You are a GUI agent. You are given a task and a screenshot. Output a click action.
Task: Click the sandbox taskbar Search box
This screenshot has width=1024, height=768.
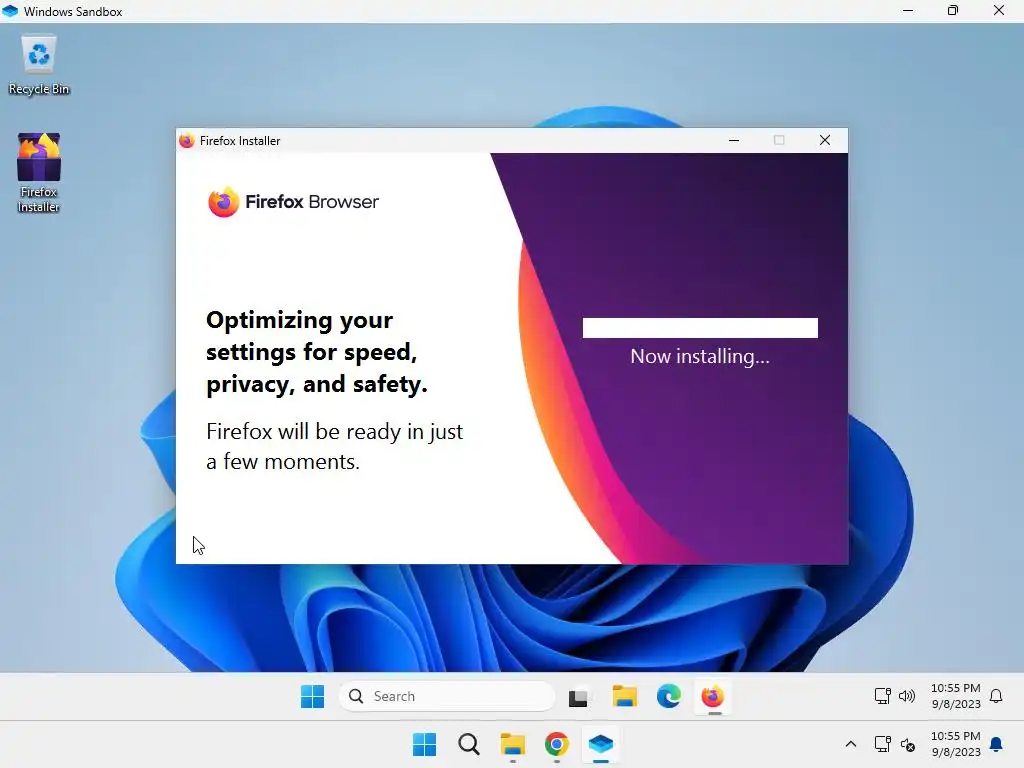tap(447, 696)
